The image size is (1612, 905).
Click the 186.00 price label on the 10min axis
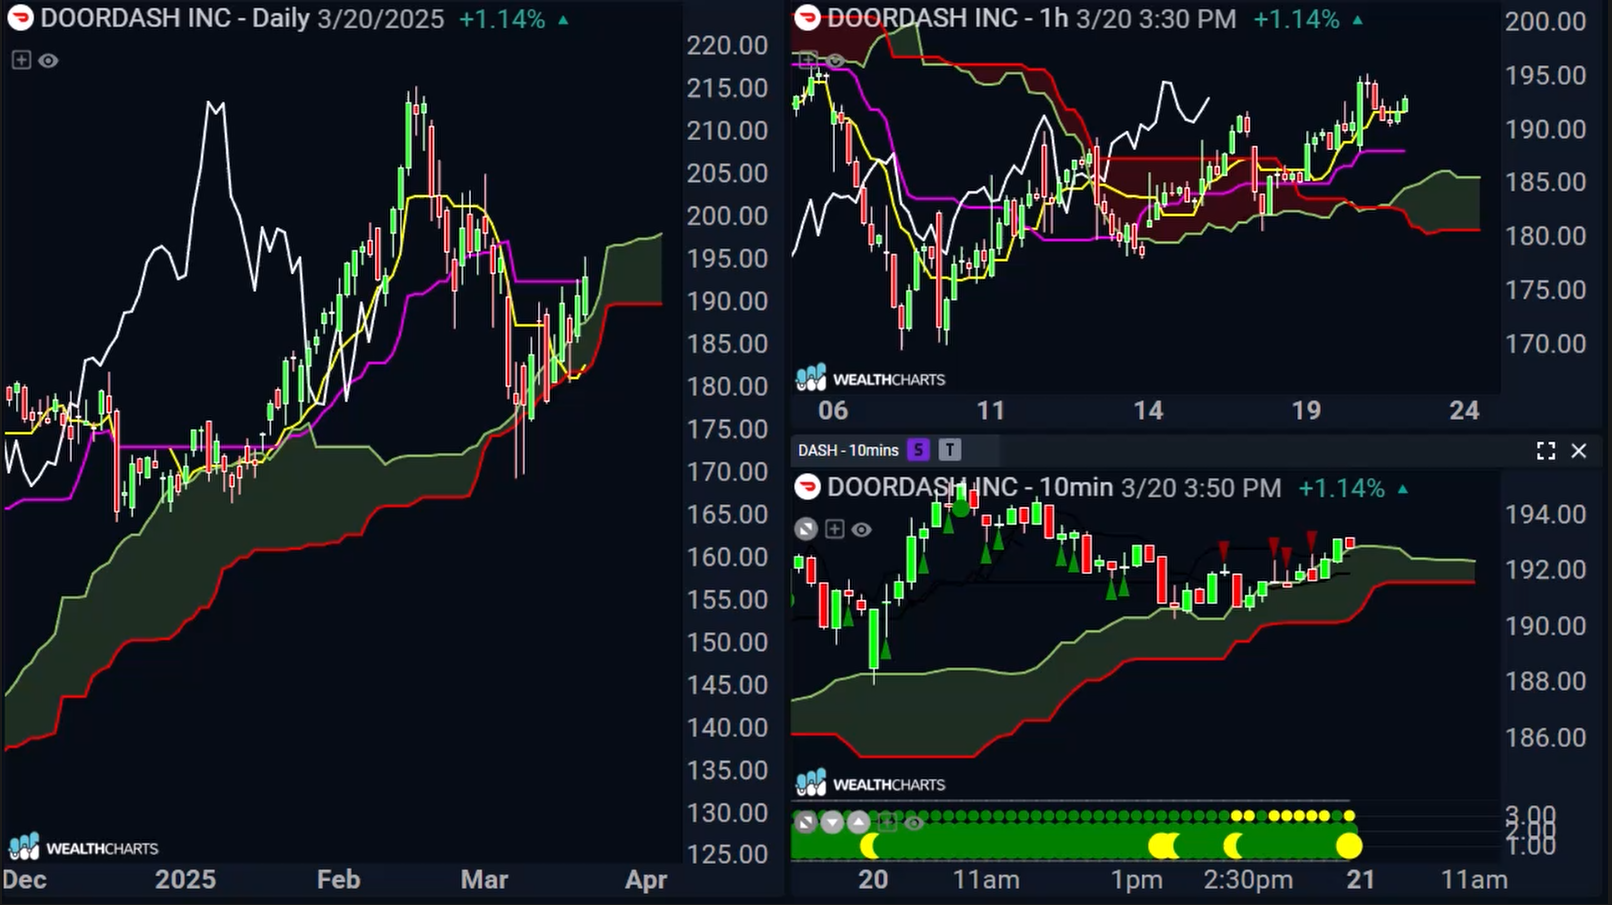pyautogui.click(x=1546, y=738)
